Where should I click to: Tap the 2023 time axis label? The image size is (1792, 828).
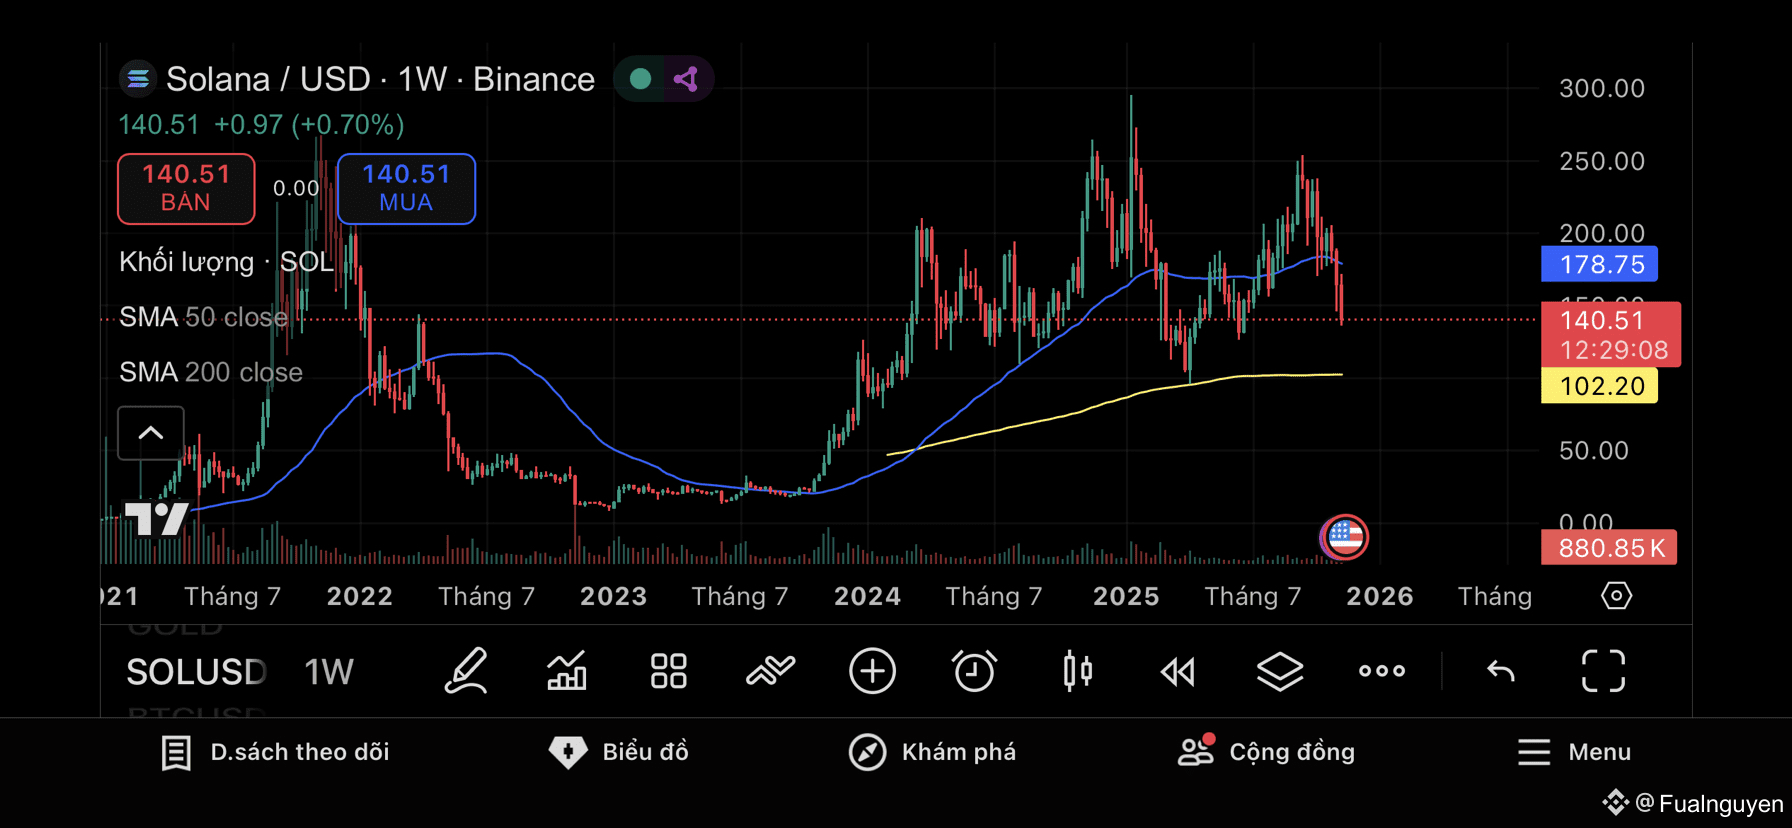(x=614, y=596)
